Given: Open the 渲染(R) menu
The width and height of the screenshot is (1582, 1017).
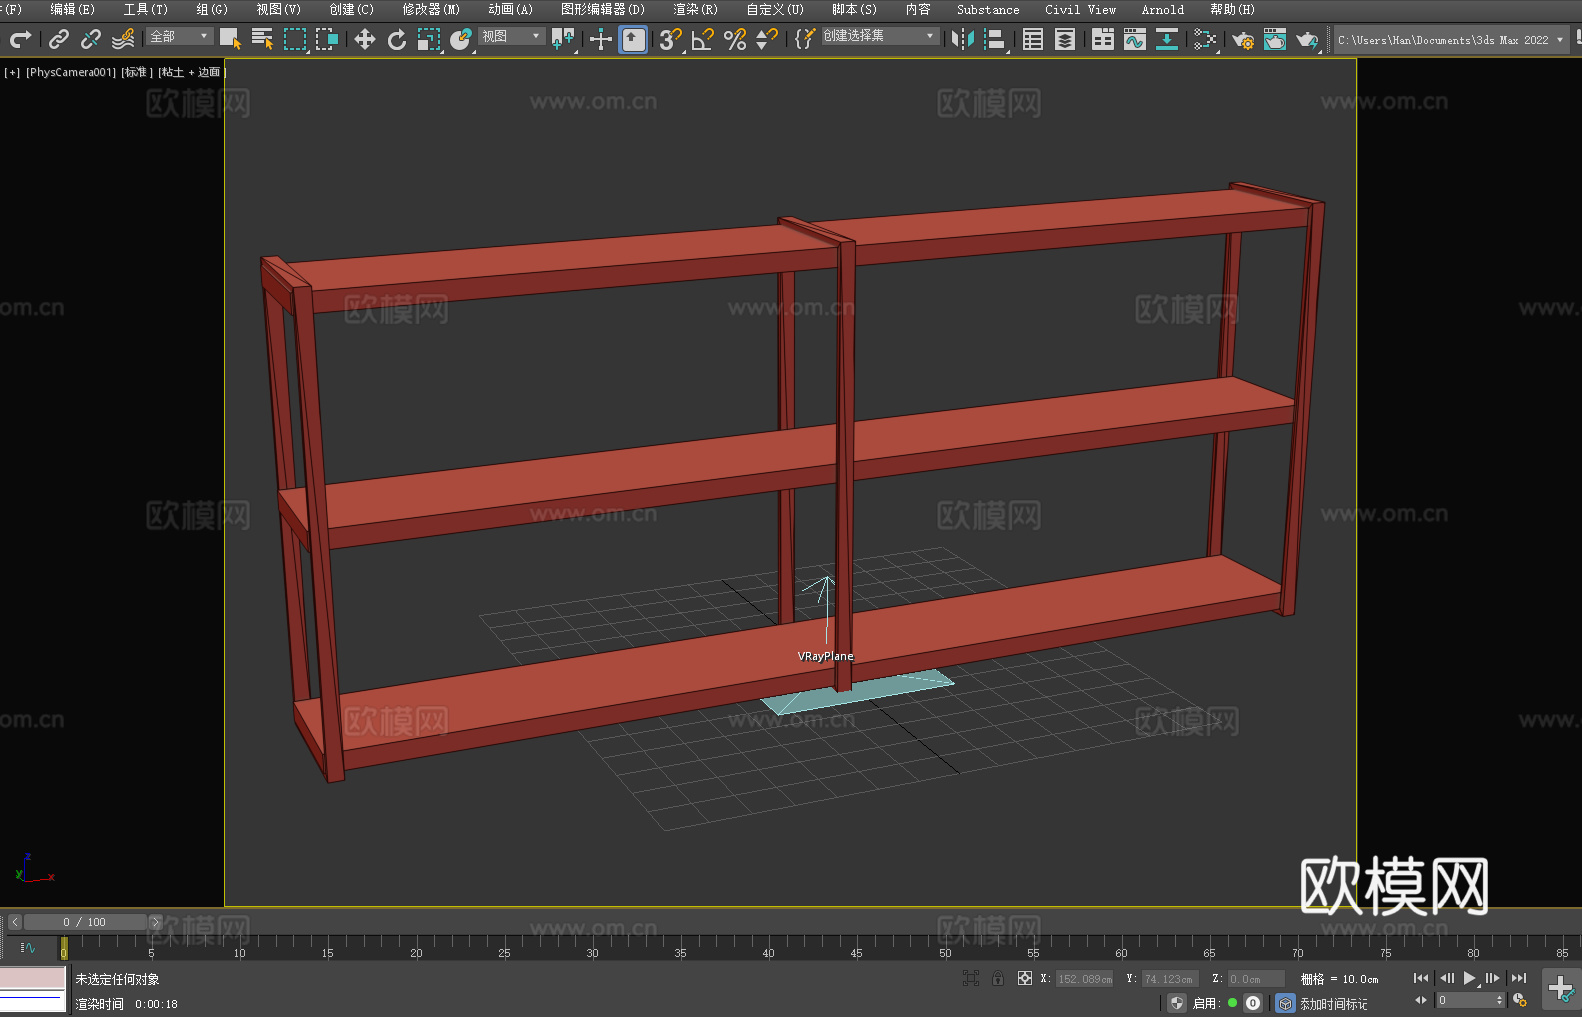Looking at the screenshot, I should 696,9.
